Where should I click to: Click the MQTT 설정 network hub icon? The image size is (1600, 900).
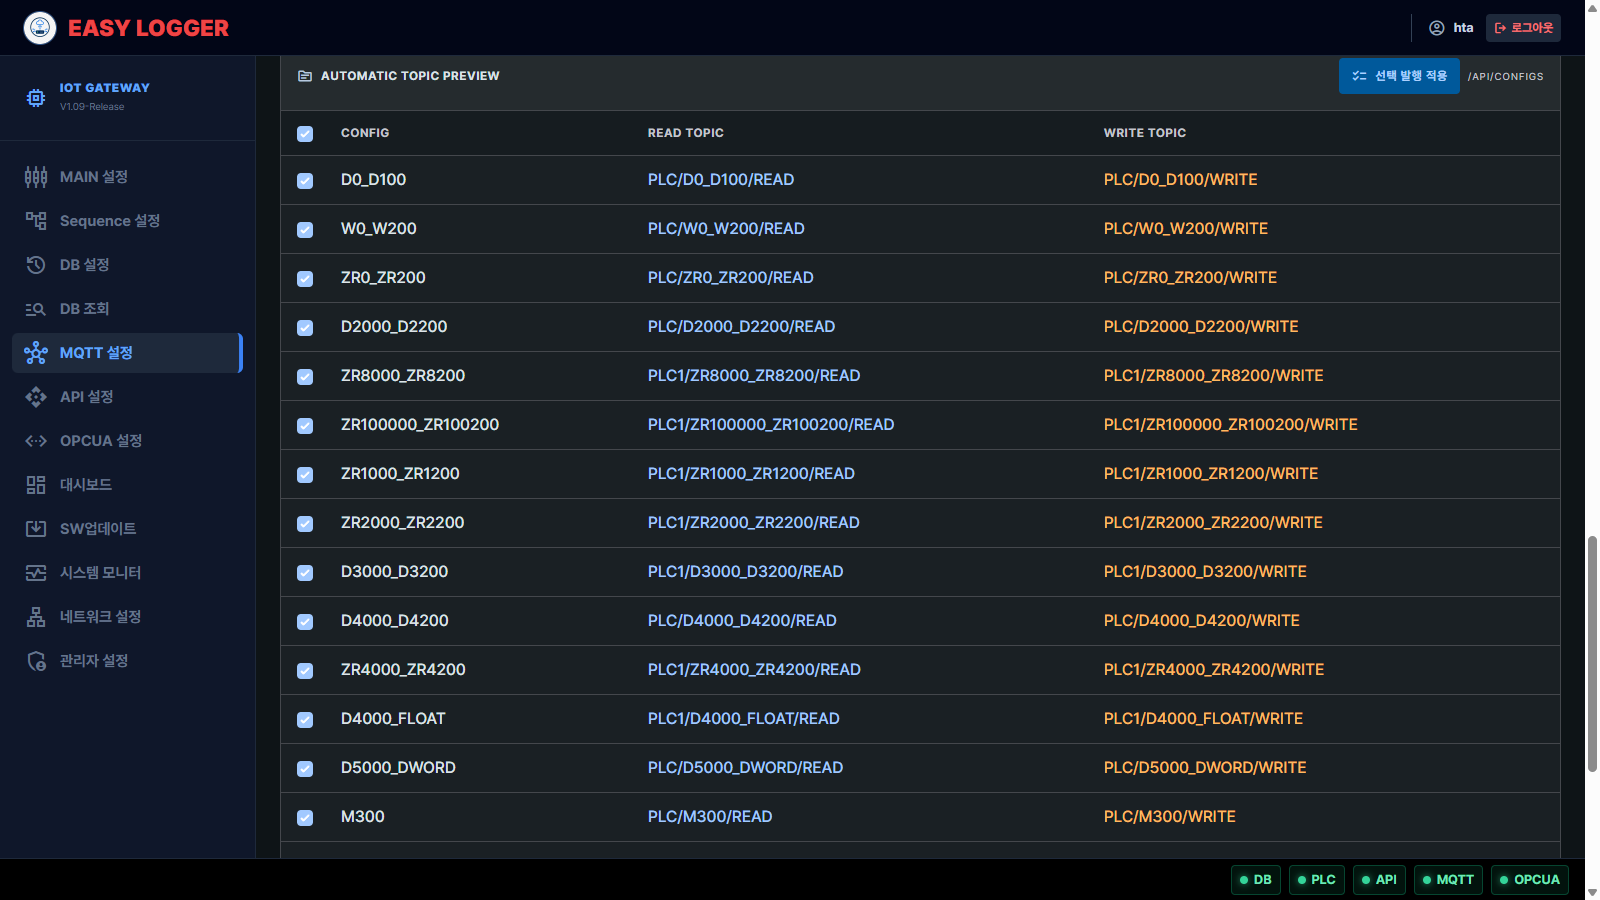(36, 353)
